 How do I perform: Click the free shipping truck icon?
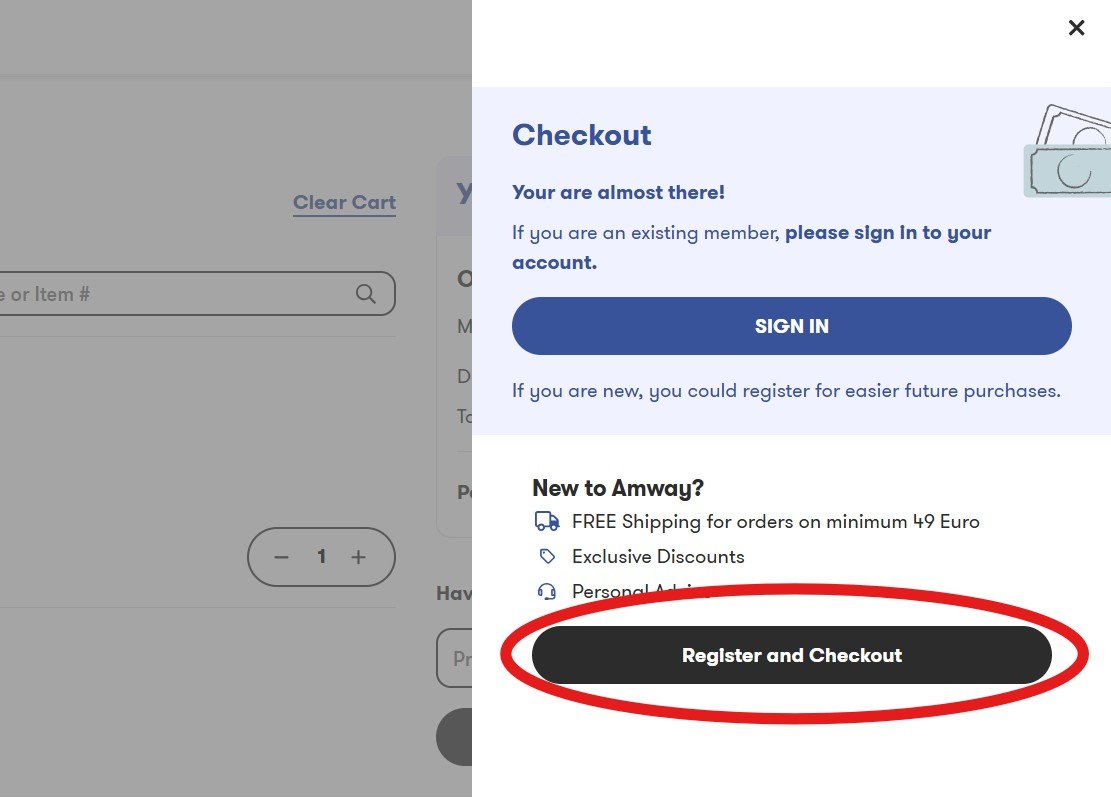(547, 521)
